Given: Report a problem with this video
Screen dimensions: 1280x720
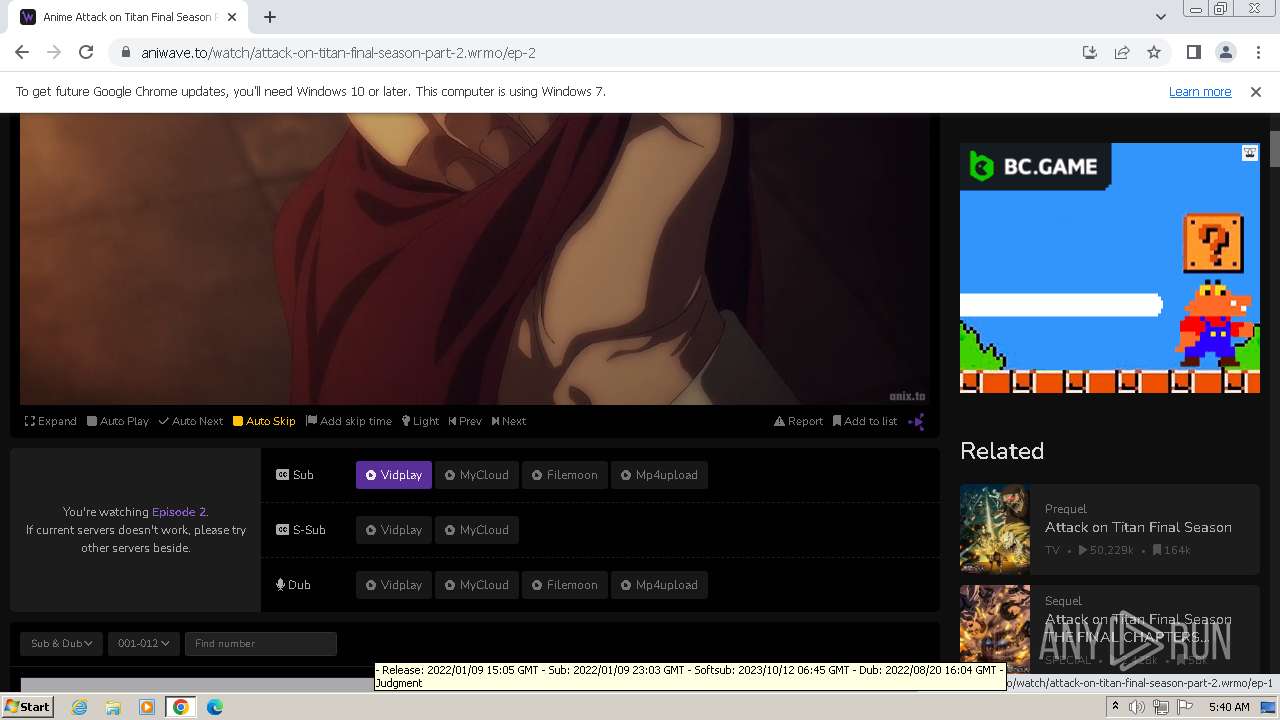Looking at the screenshot, I should 799,421.
